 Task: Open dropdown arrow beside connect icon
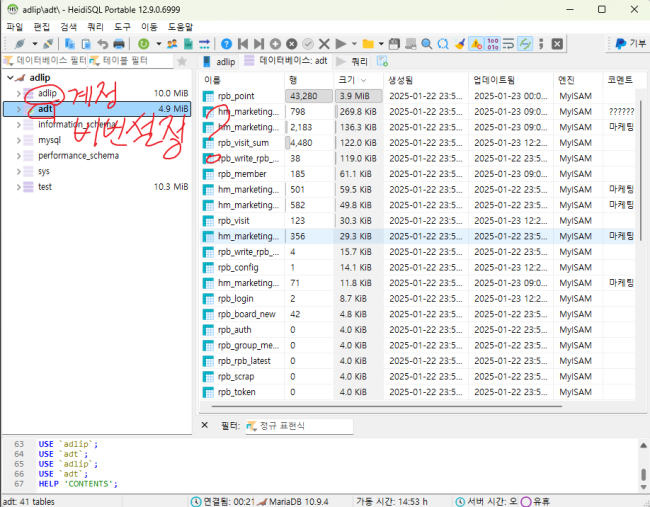(35, 44)
